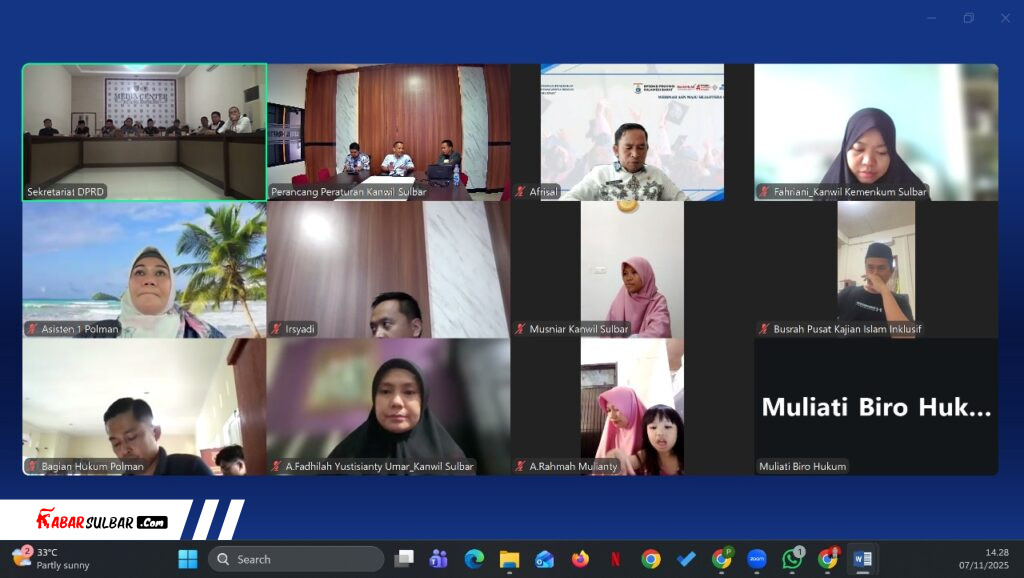This screenshot has height=578, width=1024.
Task: Click the taskbar Search box
Action: (x=296, y=559)
